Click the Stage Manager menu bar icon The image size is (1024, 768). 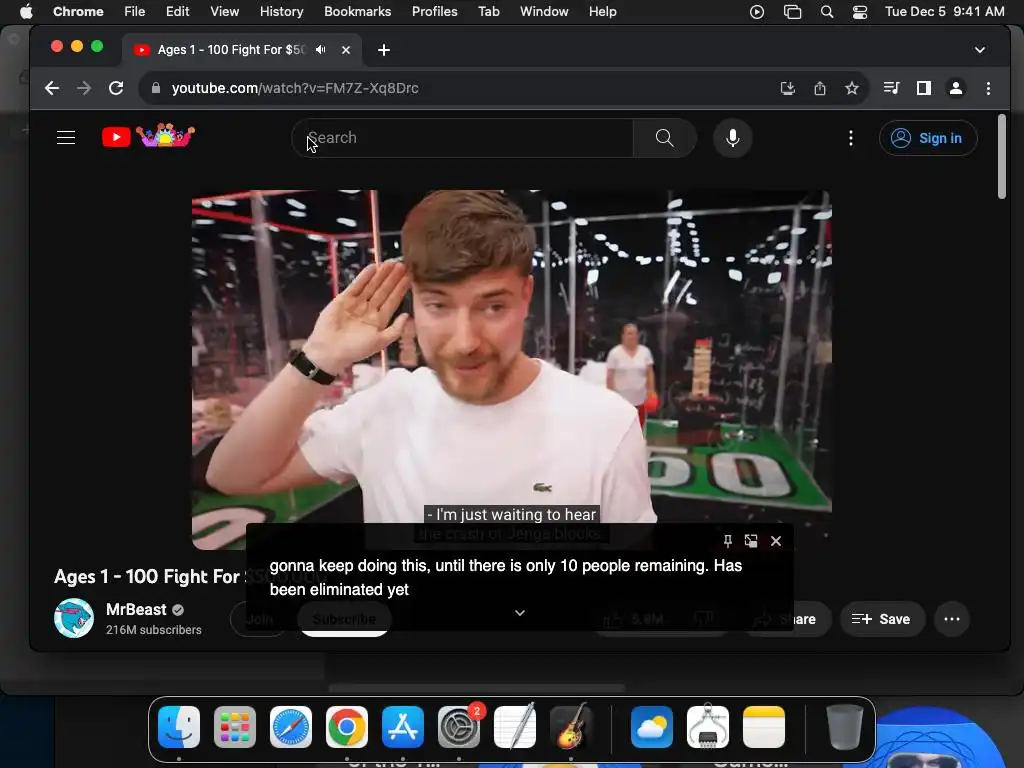(792, 12)
